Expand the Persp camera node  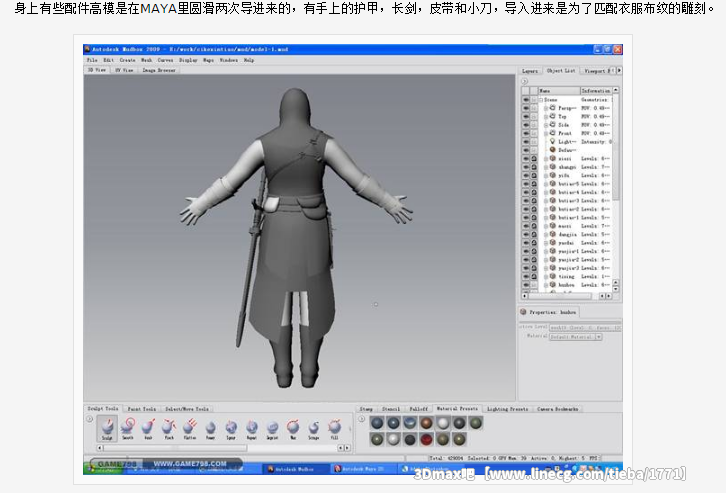tap(546, 108)
